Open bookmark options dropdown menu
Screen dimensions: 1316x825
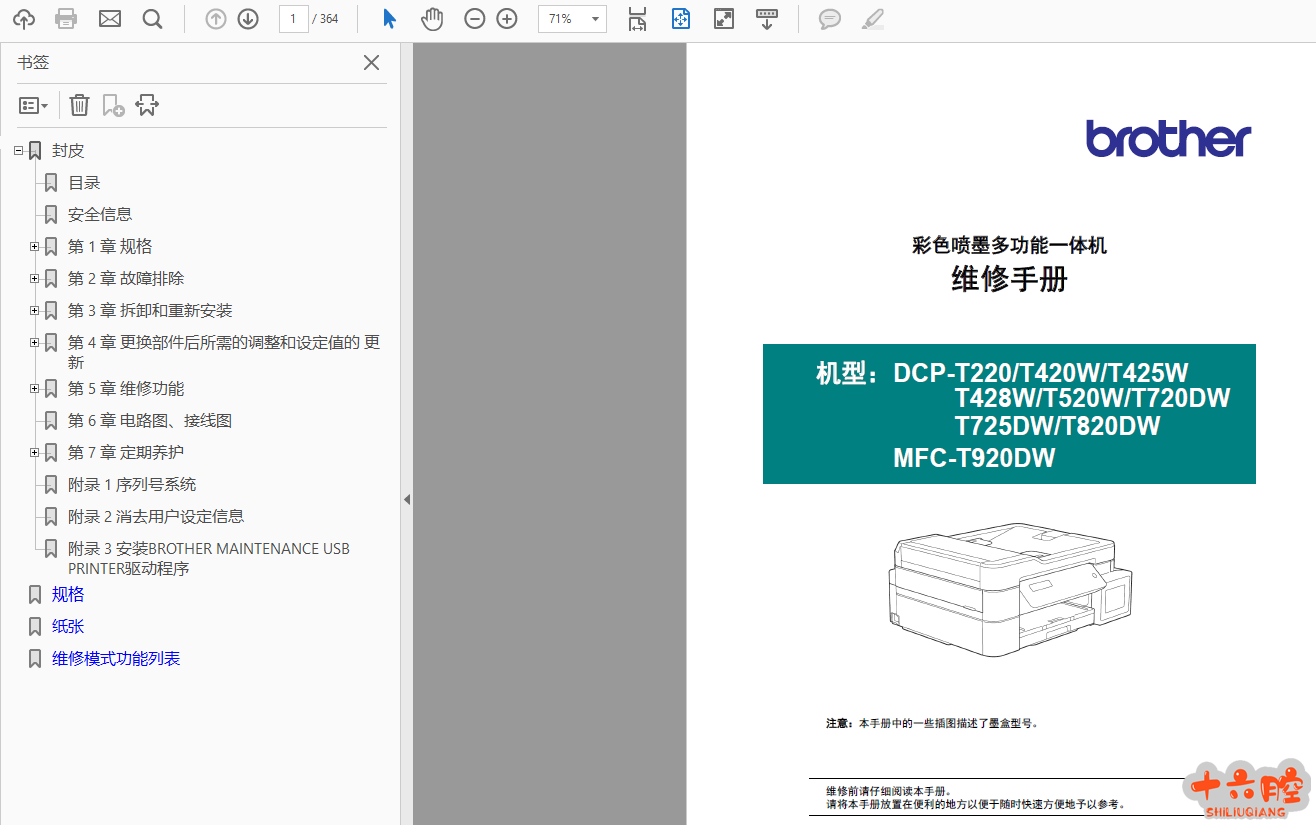point(33,105)
